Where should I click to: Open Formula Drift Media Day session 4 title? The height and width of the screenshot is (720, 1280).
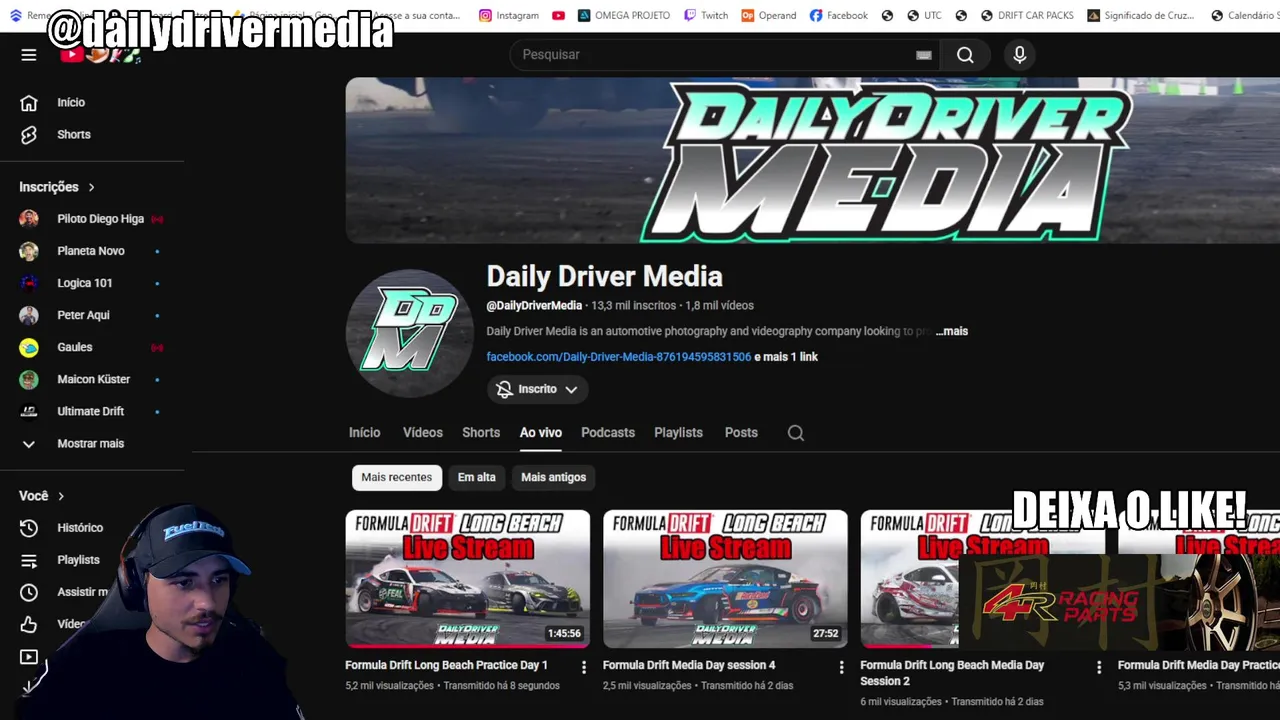click(x=689, y=665)
